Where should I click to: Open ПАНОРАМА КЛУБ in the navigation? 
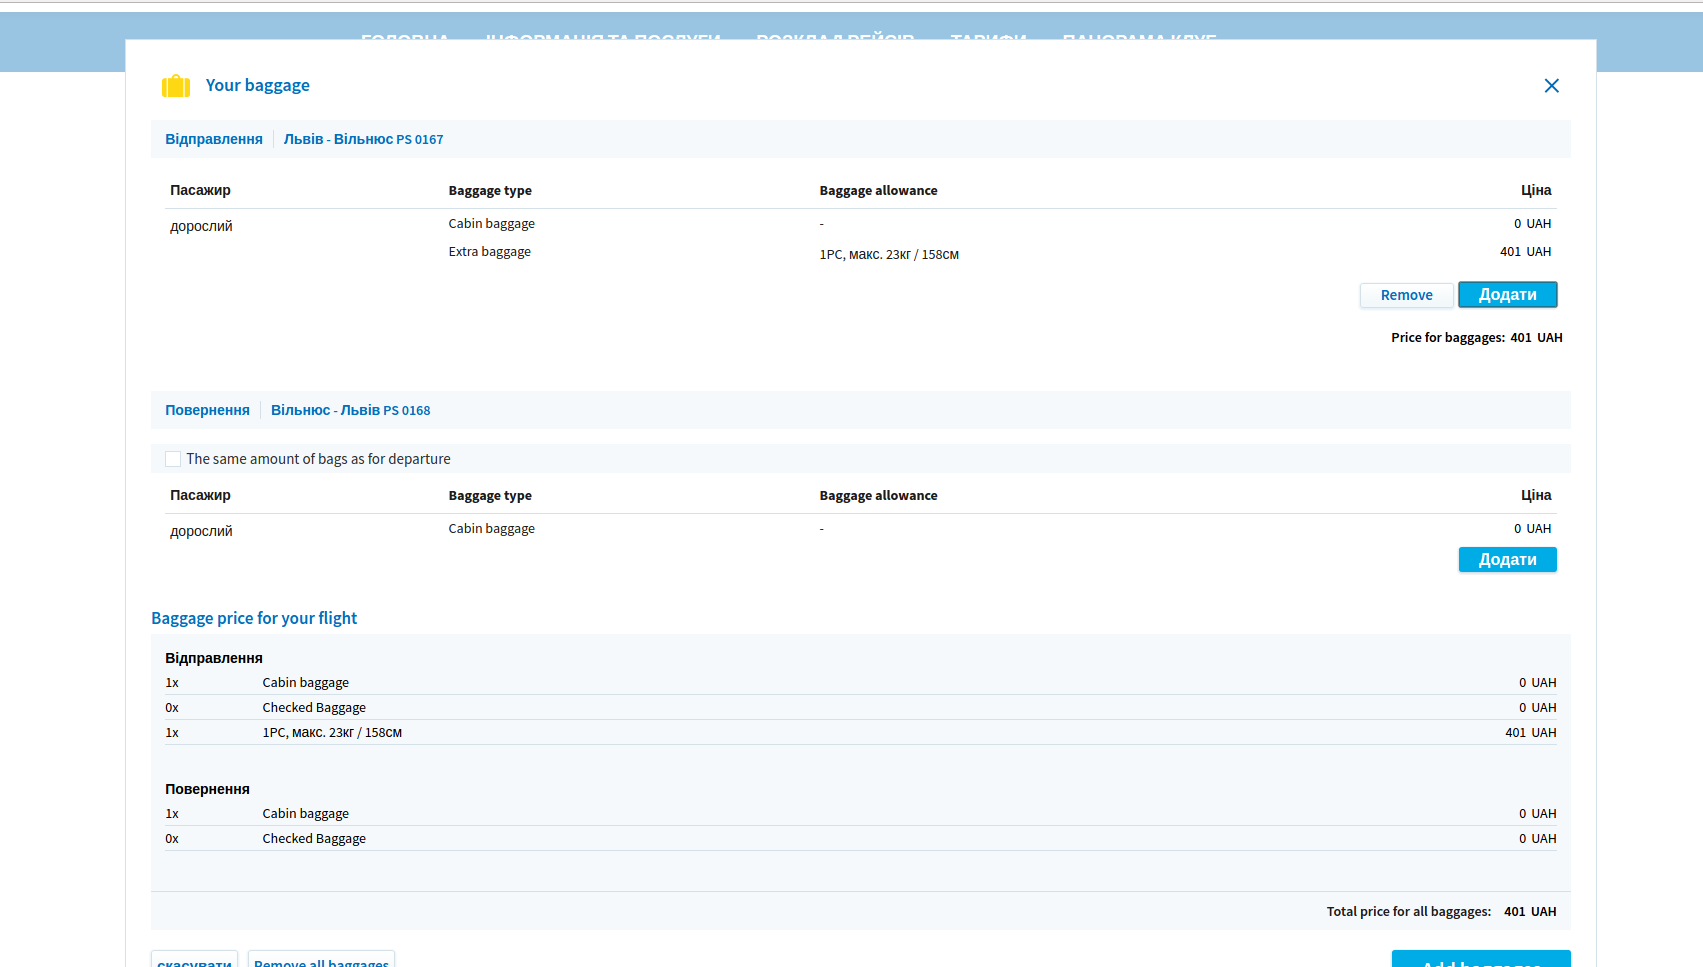coord(1139,38)
